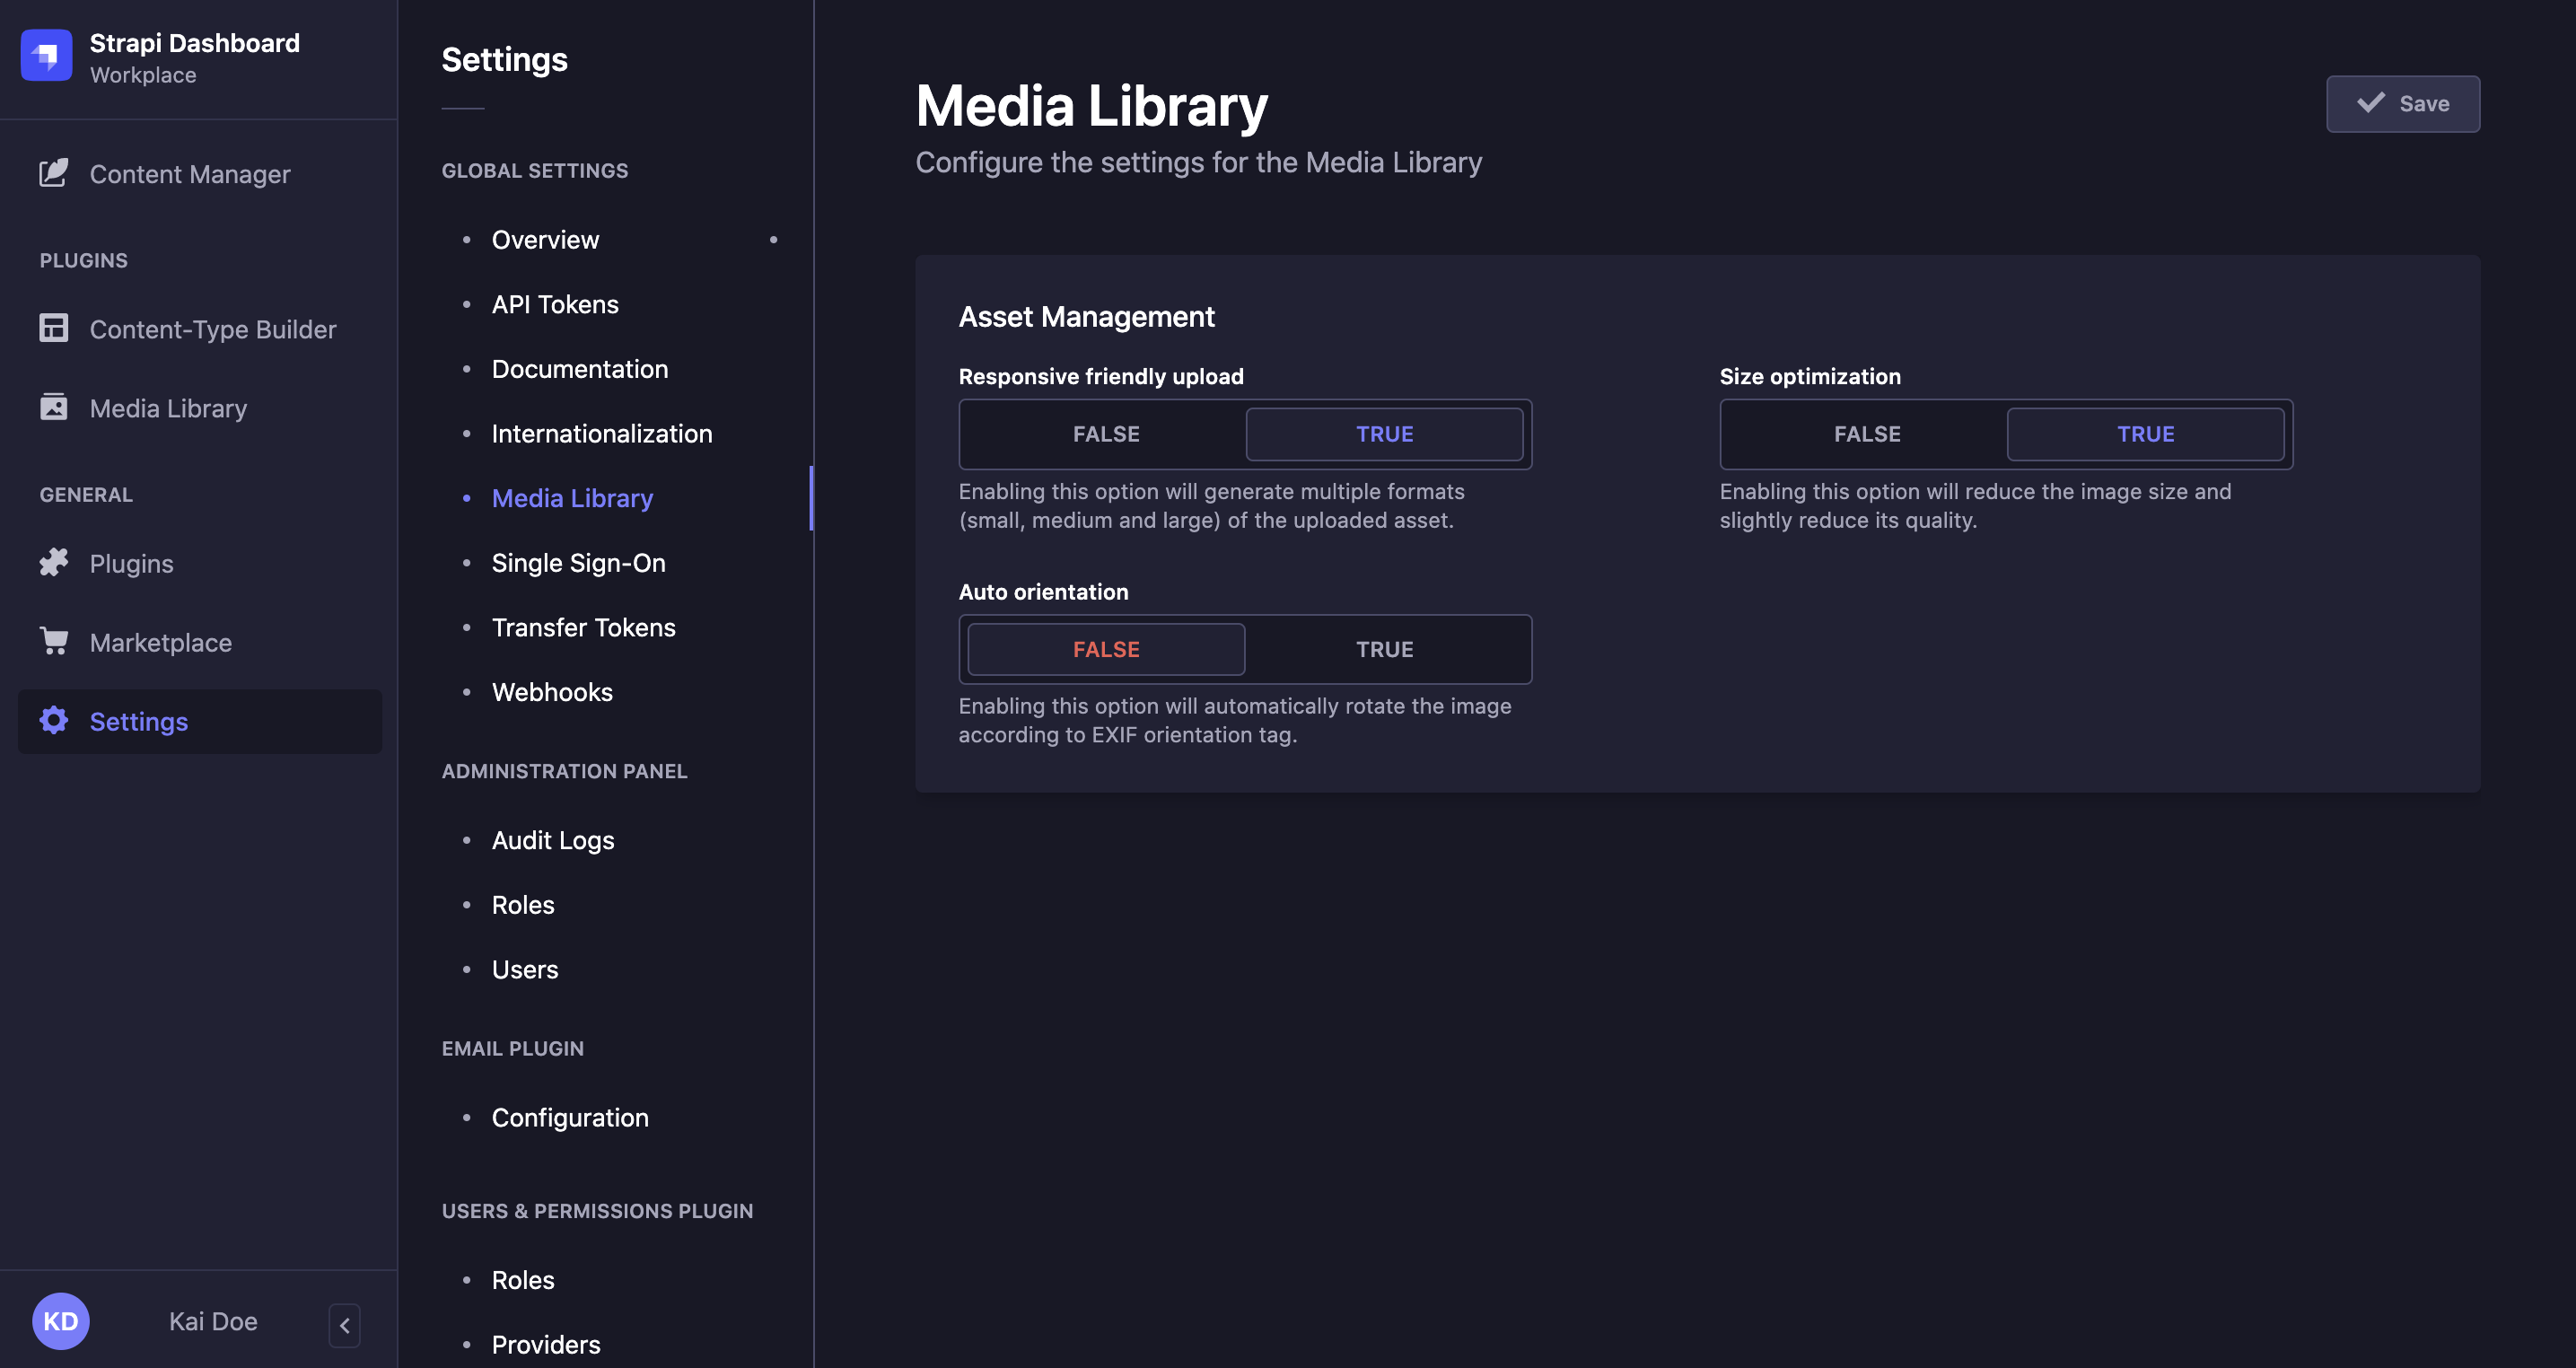Screen dimensions: 2576x1368
Task: Switch to the API Tokens settings page
Action: point(554,303)
